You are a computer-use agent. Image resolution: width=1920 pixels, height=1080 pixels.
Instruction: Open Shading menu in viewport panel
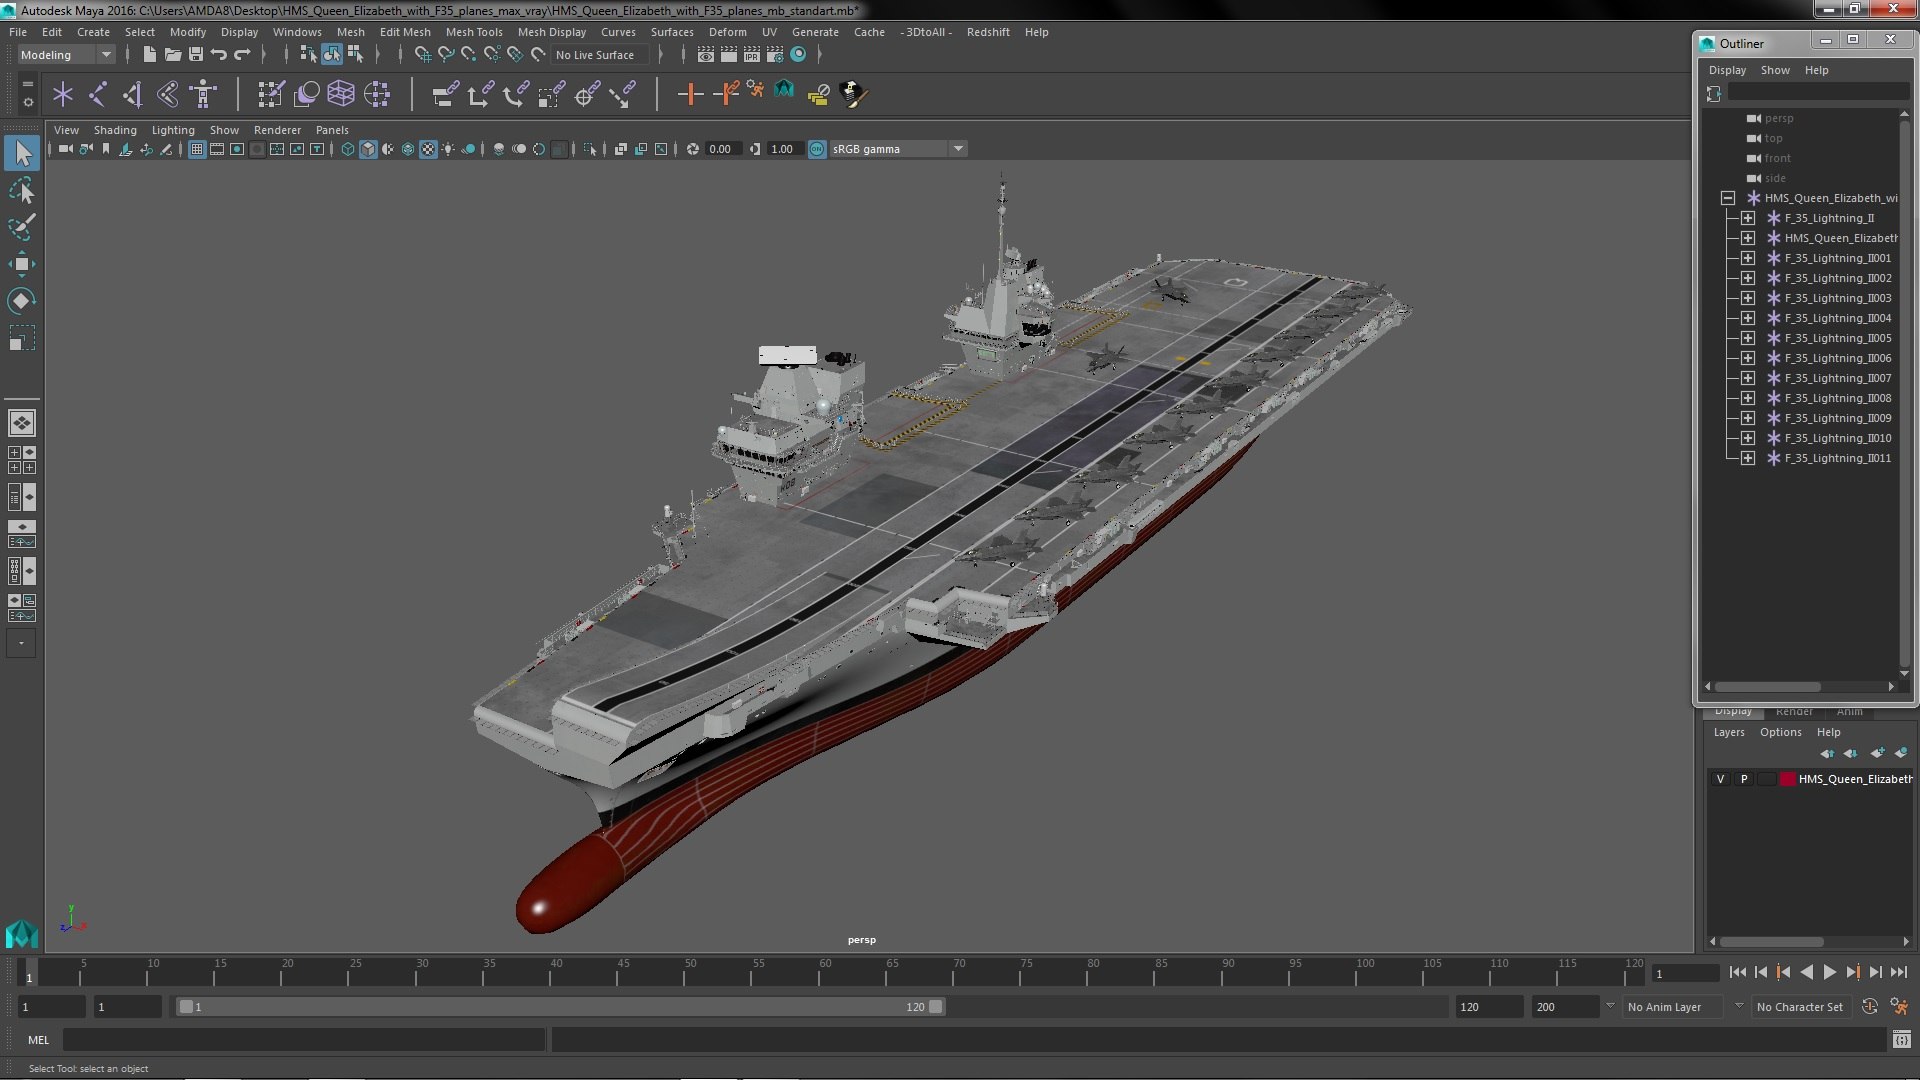(115, 130)
